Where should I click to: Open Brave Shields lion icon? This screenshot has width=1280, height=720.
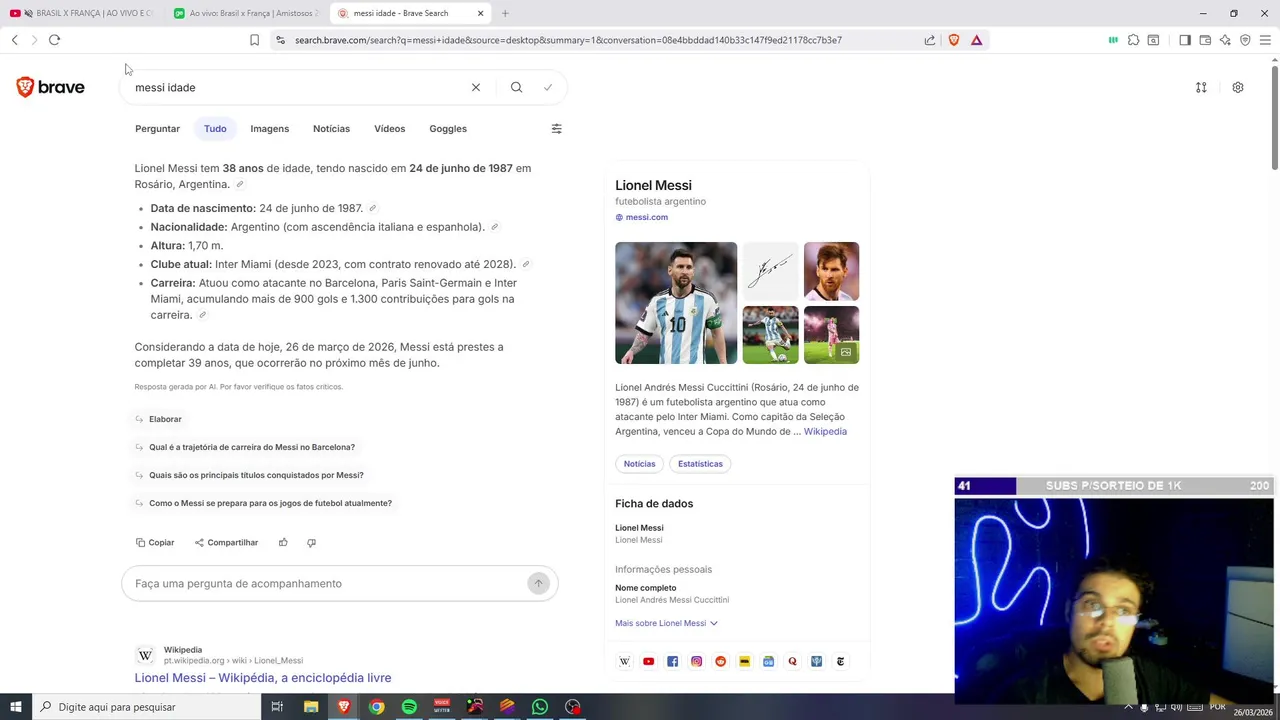point(953,40)
